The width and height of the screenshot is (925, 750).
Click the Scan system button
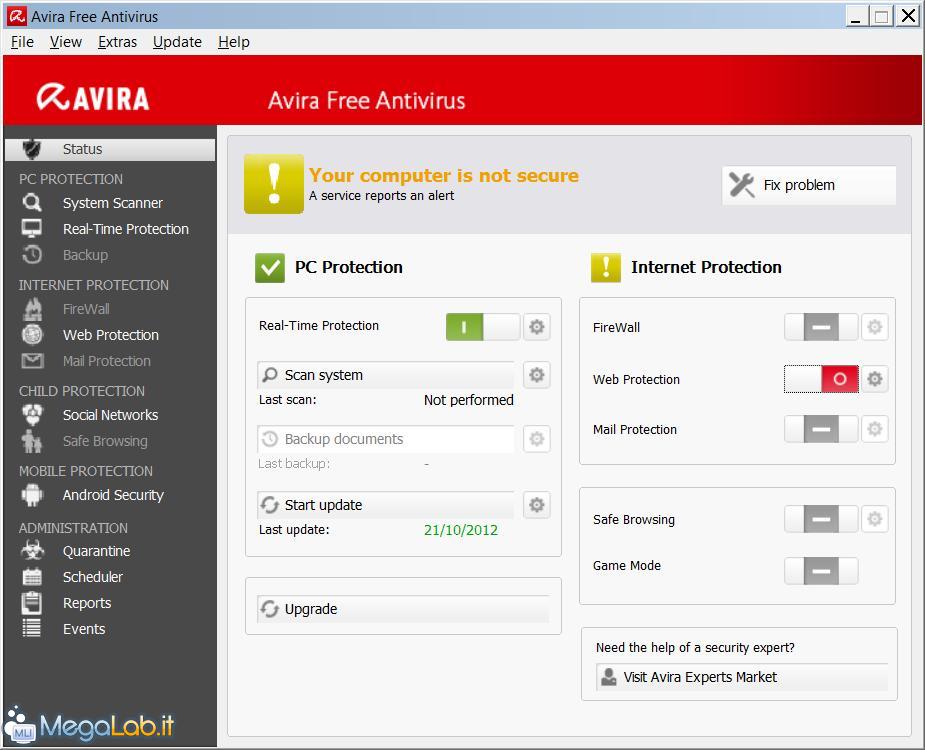pos(386,375)
